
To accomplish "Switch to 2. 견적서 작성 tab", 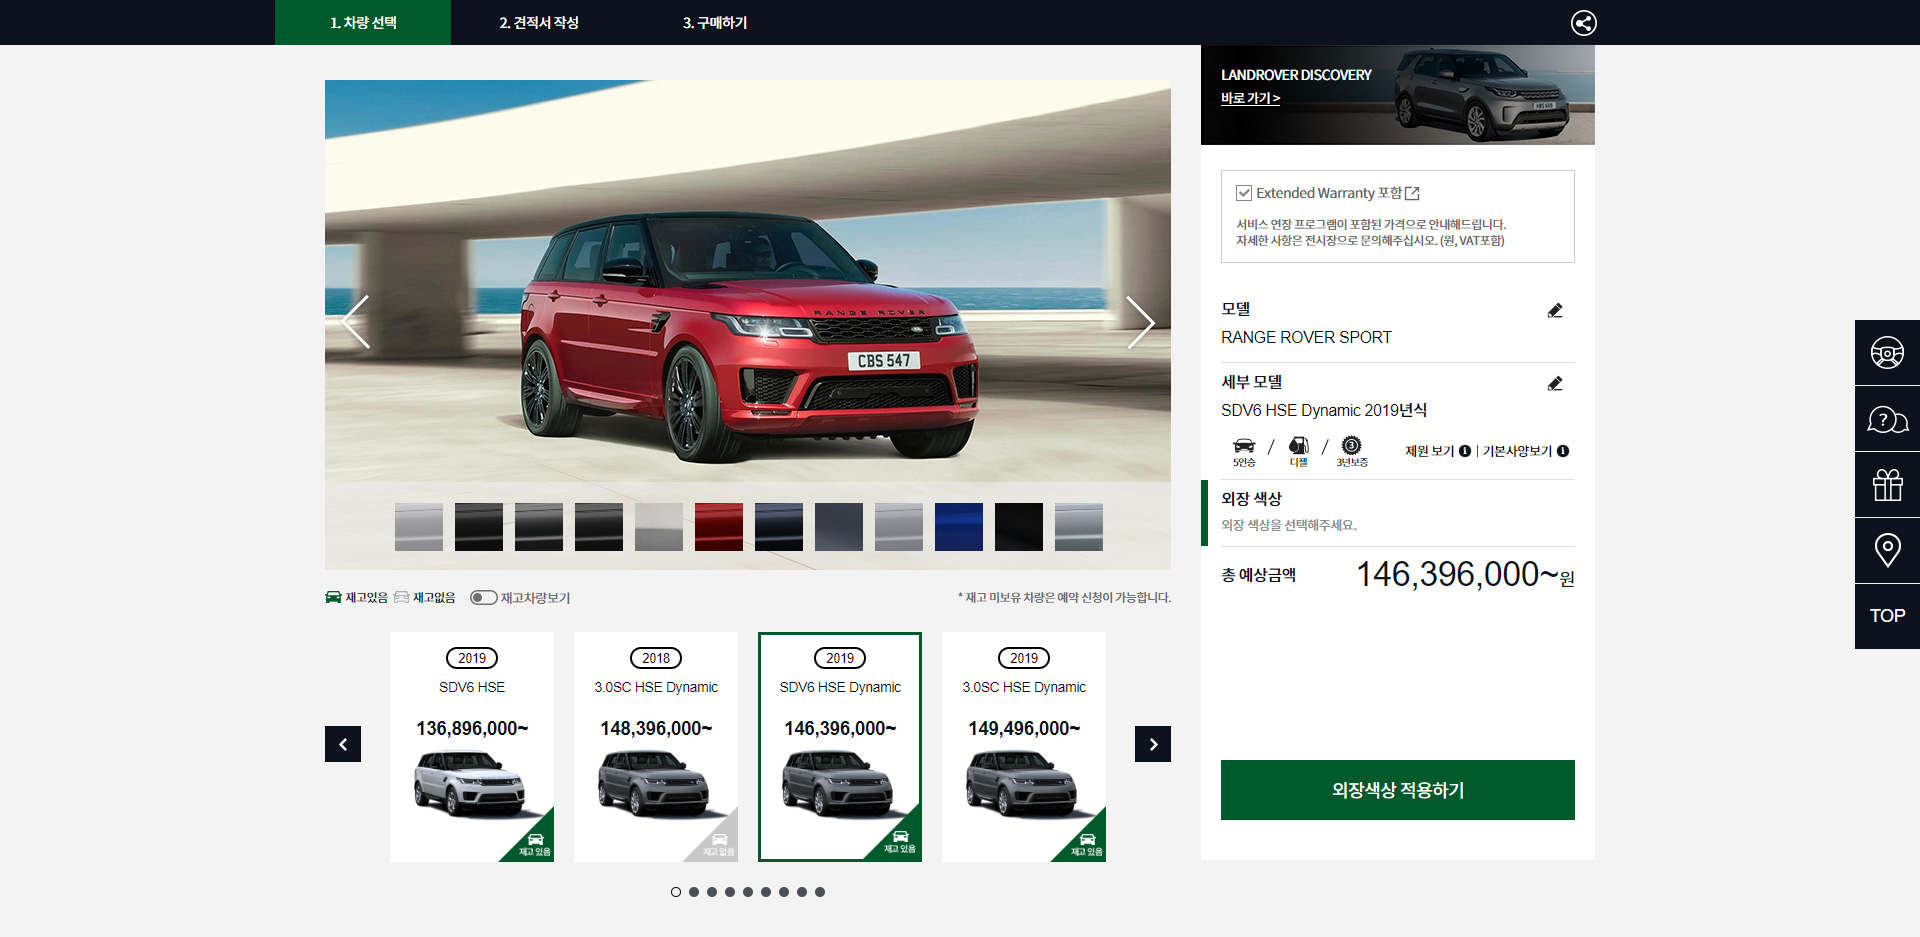I will pyautogui.click(x=539, y=22).
